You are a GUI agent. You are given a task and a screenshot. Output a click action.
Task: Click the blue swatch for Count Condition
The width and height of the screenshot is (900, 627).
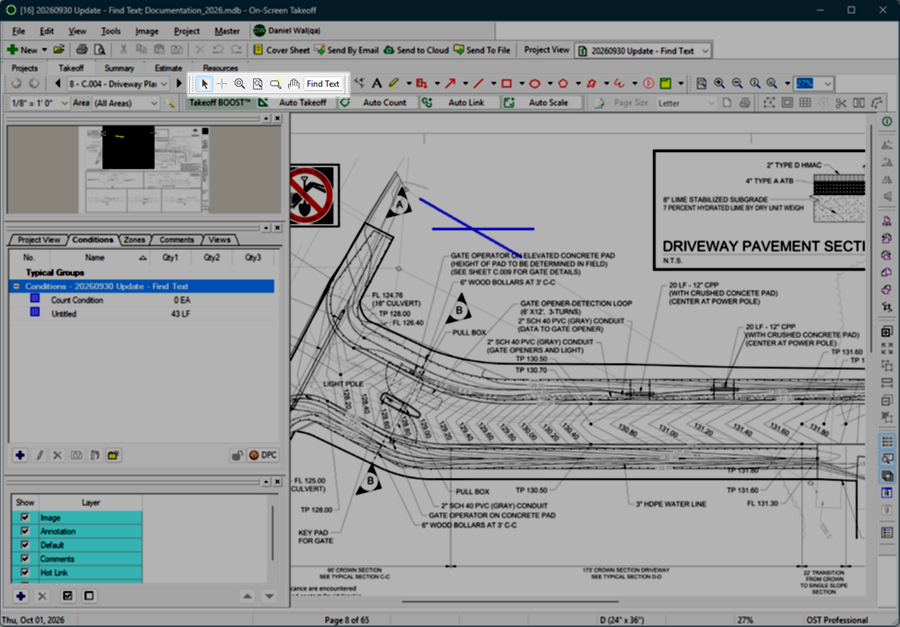click(x=35, y=299)
